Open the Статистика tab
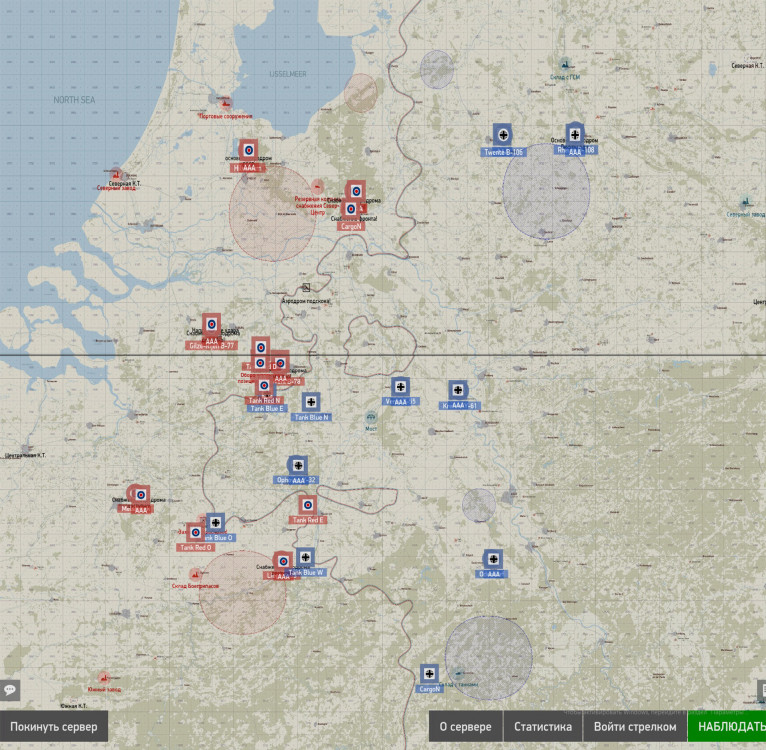The height and width of the screenshot is (750, 766). click(x=543, y=727)
